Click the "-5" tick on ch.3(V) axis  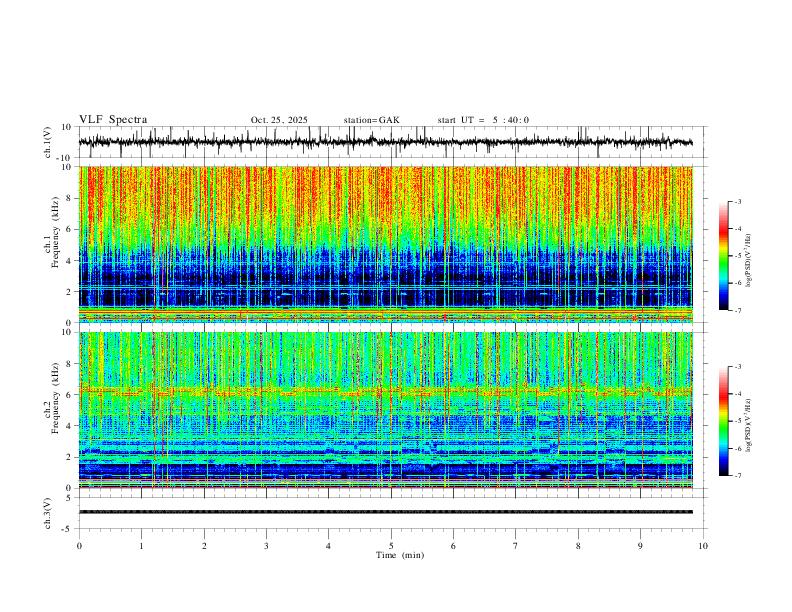point(68,529)
